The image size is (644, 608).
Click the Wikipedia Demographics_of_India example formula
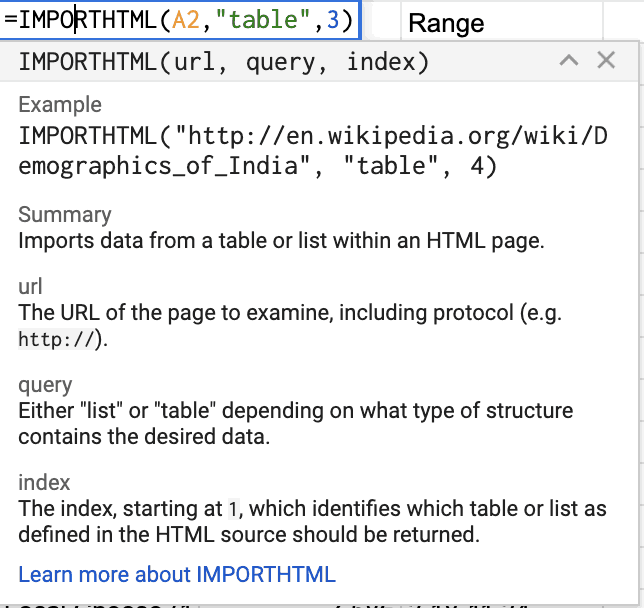click(x=313, y=151)
